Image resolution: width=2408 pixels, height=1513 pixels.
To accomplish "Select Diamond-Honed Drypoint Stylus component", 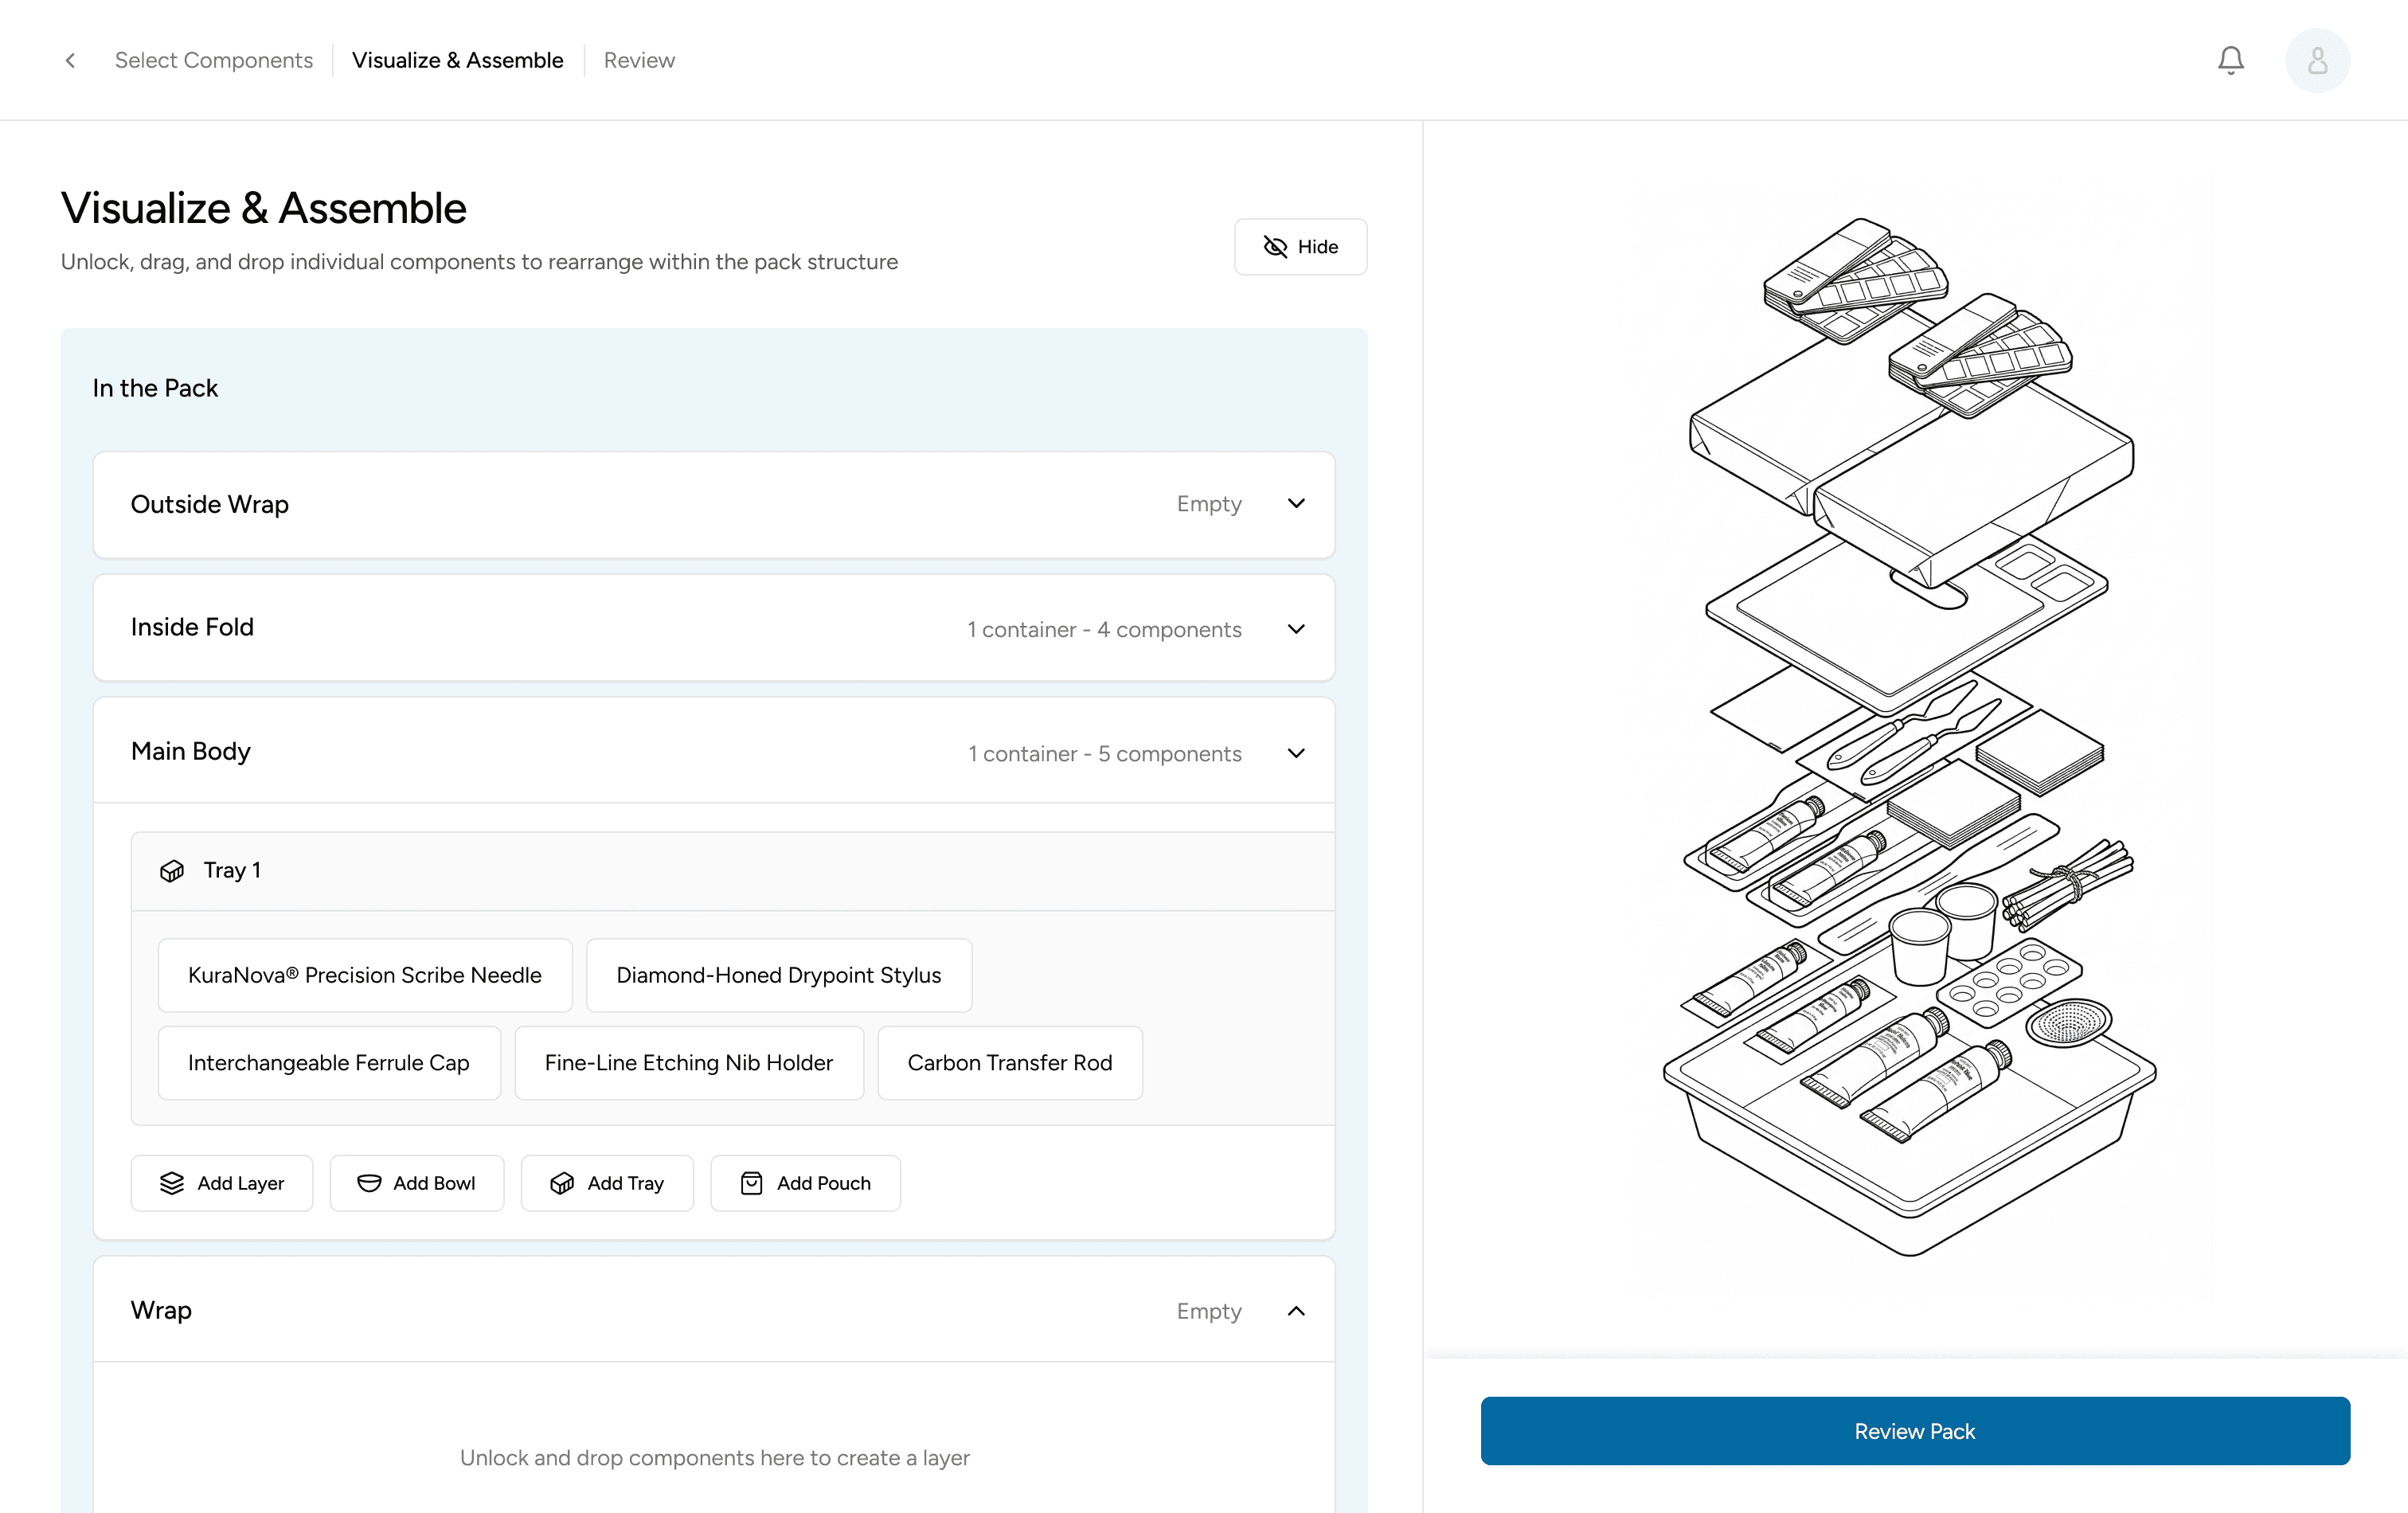I will point(778,975).
